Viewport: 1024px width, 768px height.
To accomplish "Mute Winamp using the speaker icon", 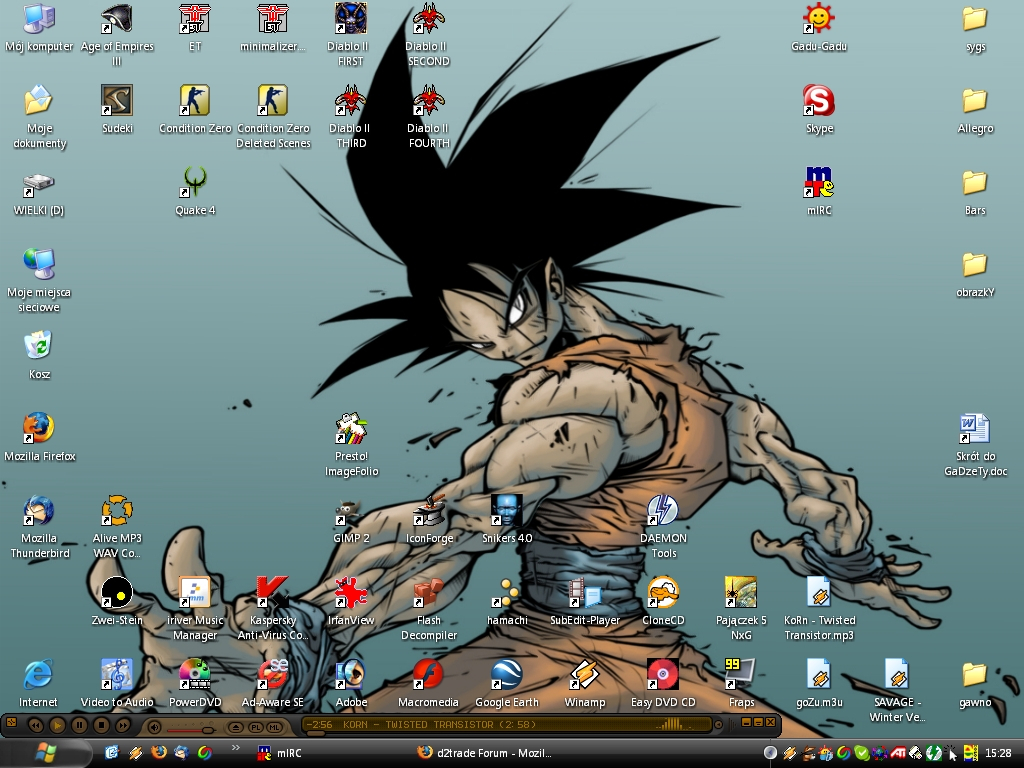I will (154, 726).
